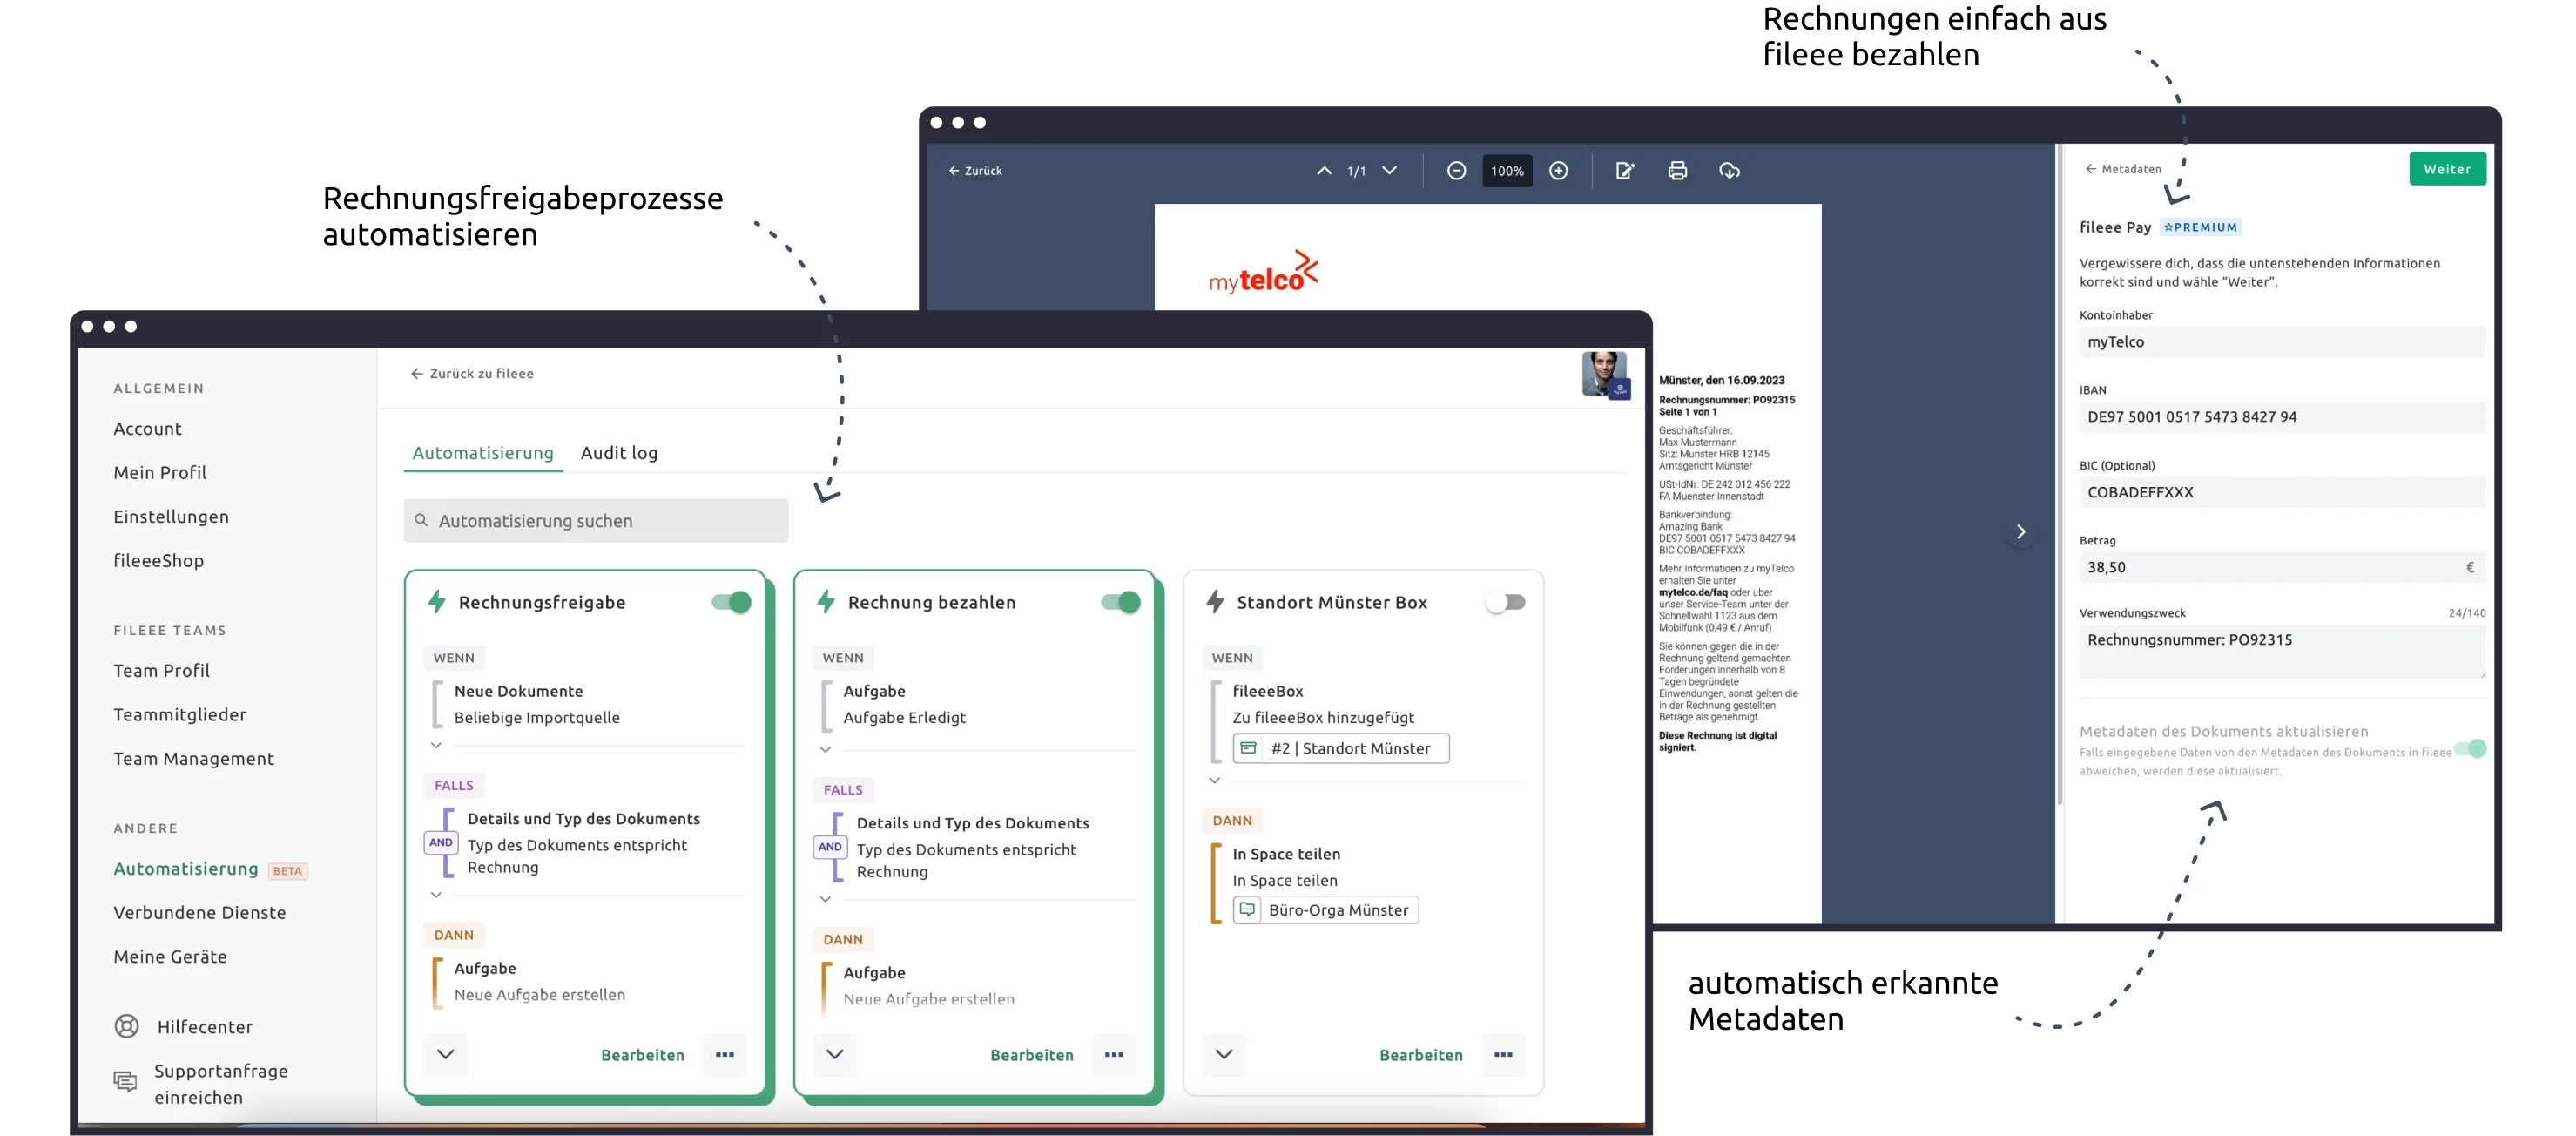
Task: Open more options on Standort Münster Box card
Action: coord(1503,1054)
